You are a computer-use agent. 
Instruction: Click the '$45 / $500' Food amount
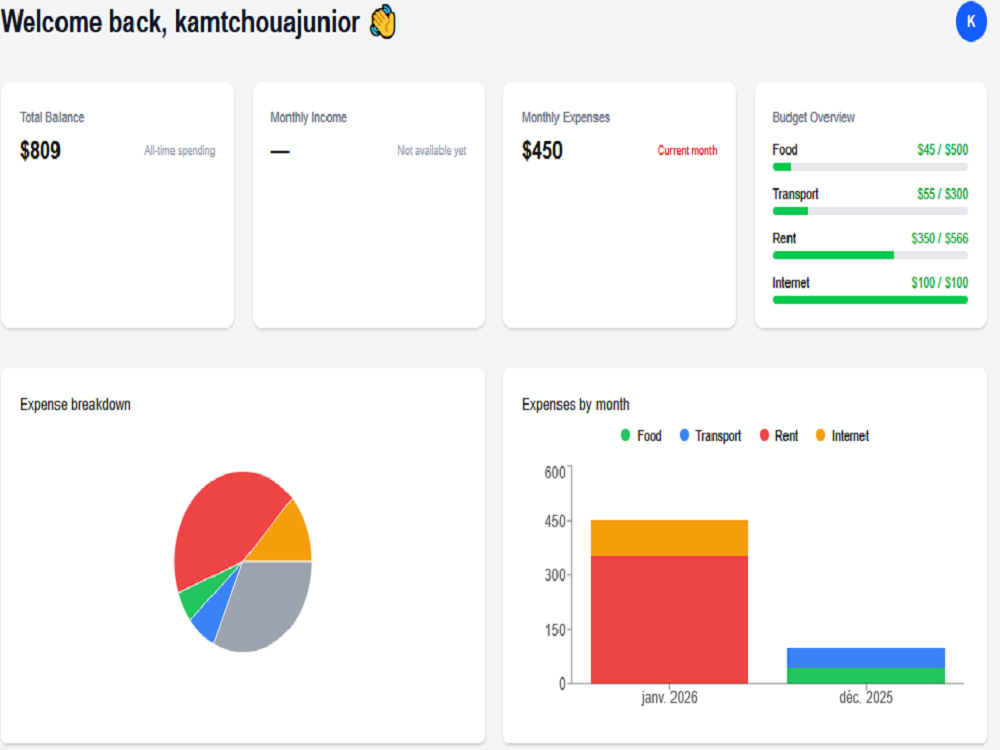943,150
